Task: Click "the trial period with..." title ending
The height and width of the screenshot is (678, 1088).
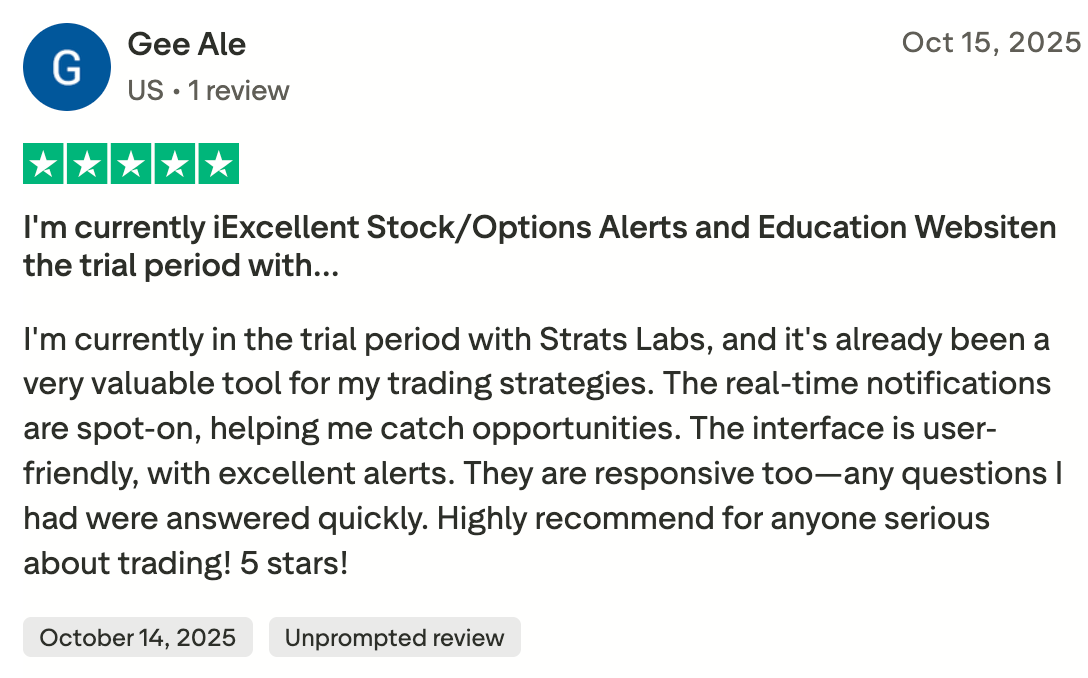Action: 181,267
